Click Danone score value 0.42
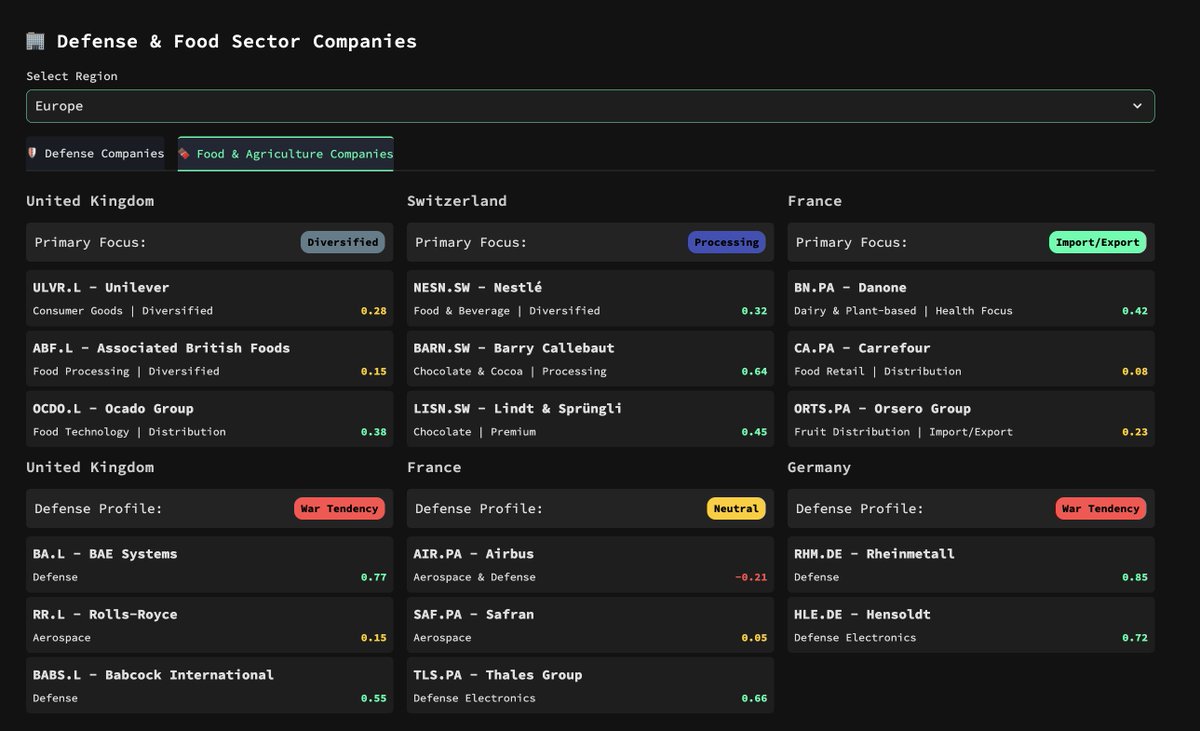 point(1135,311)
